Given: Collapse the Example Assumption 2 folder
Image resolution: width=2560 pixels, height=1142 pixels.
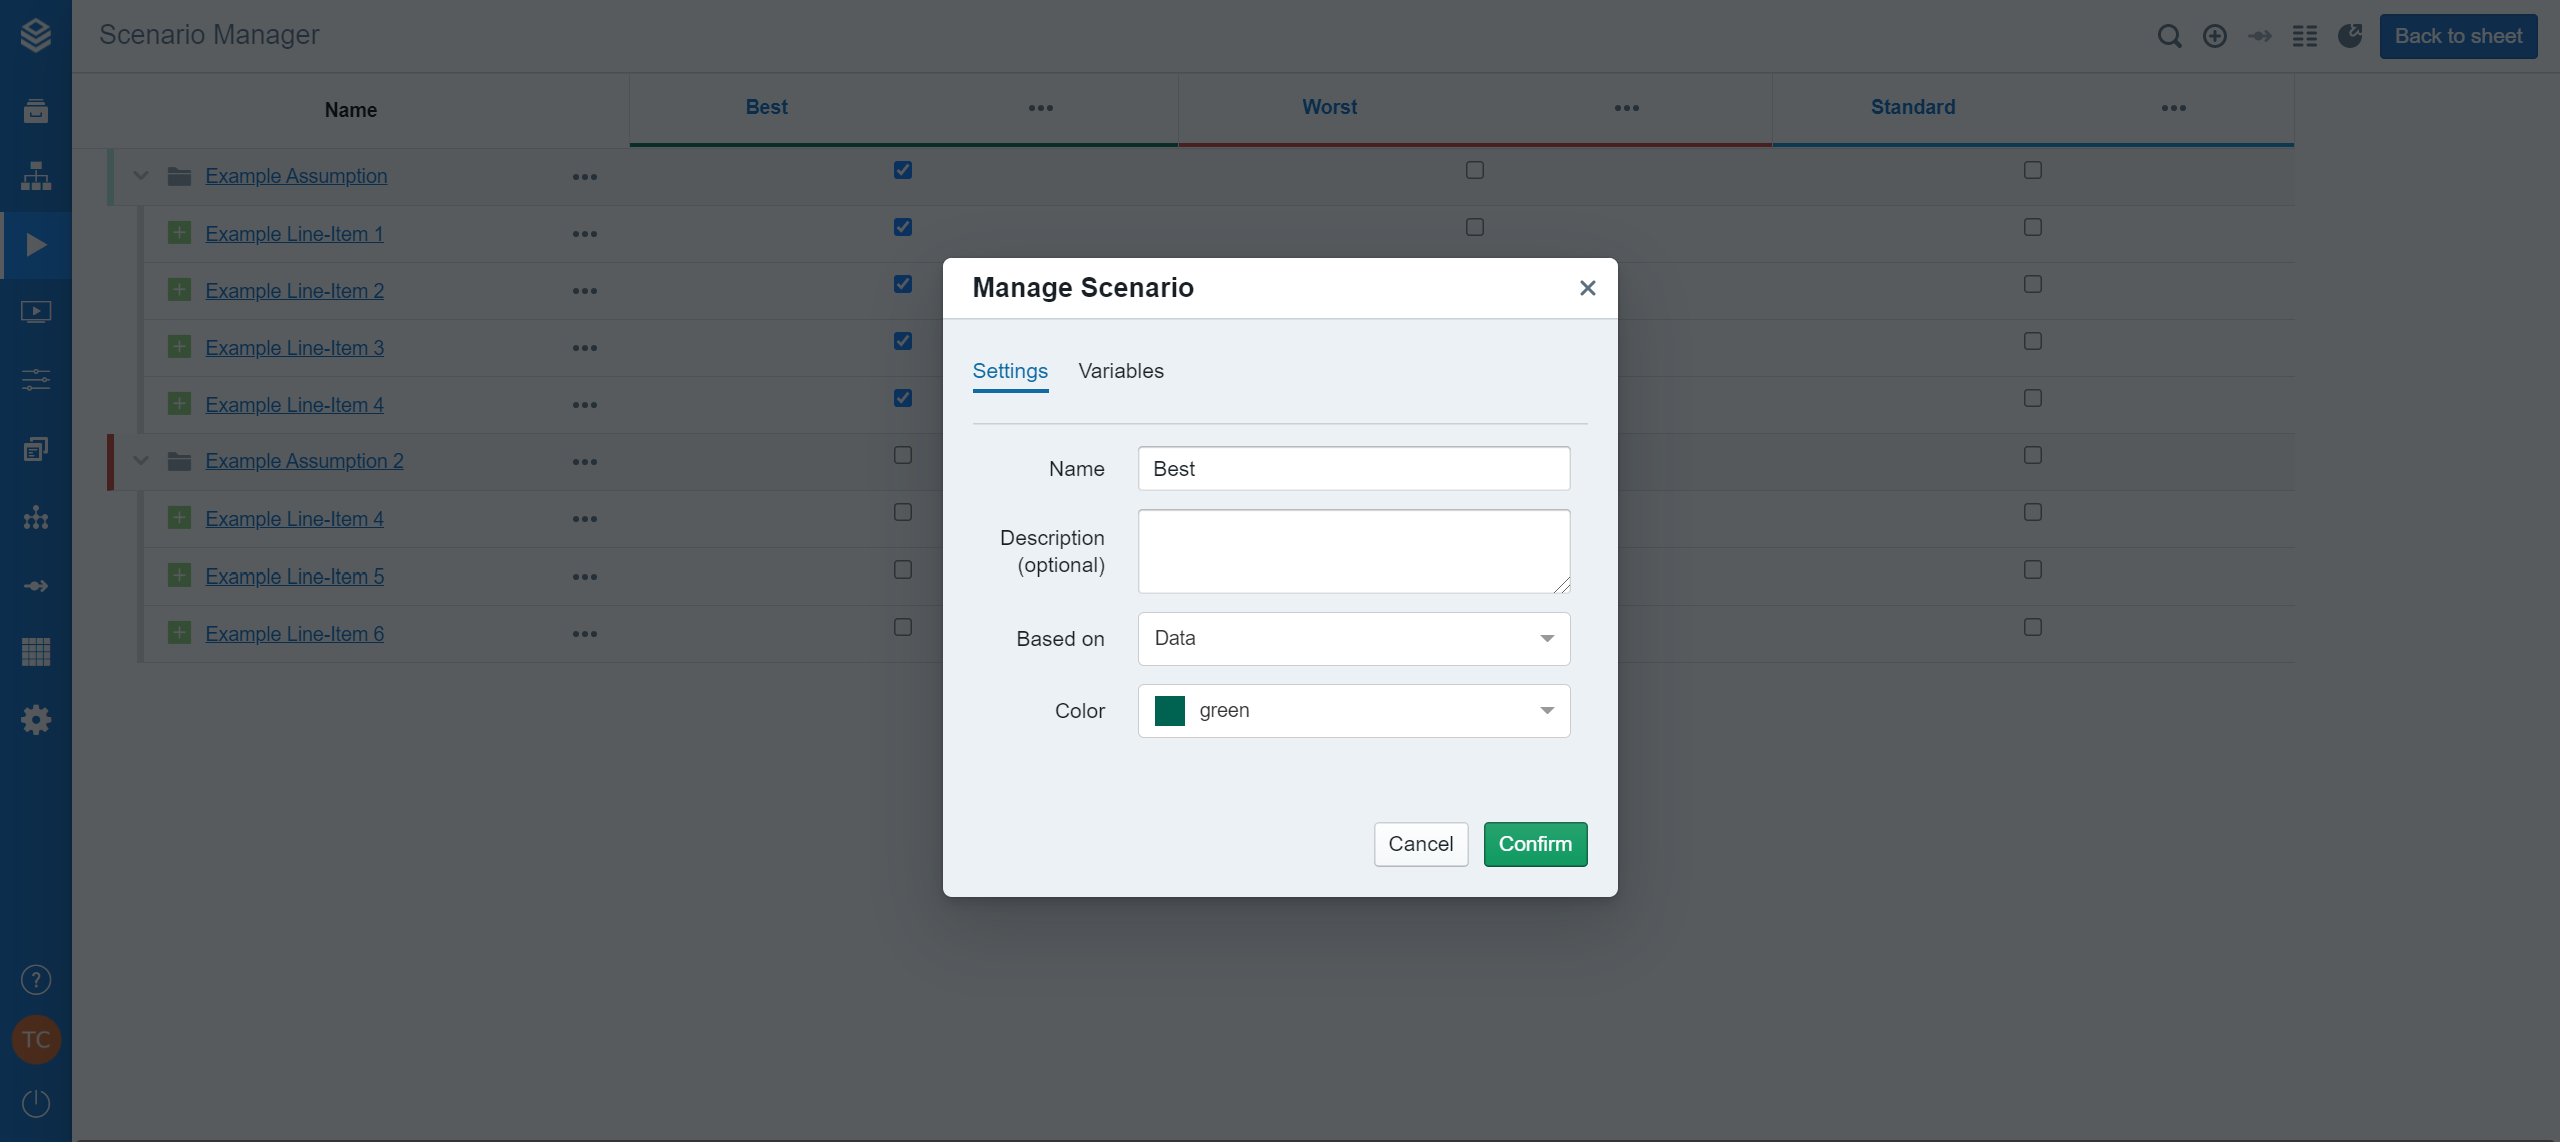Looking at the screenshot, I should 141,461.
